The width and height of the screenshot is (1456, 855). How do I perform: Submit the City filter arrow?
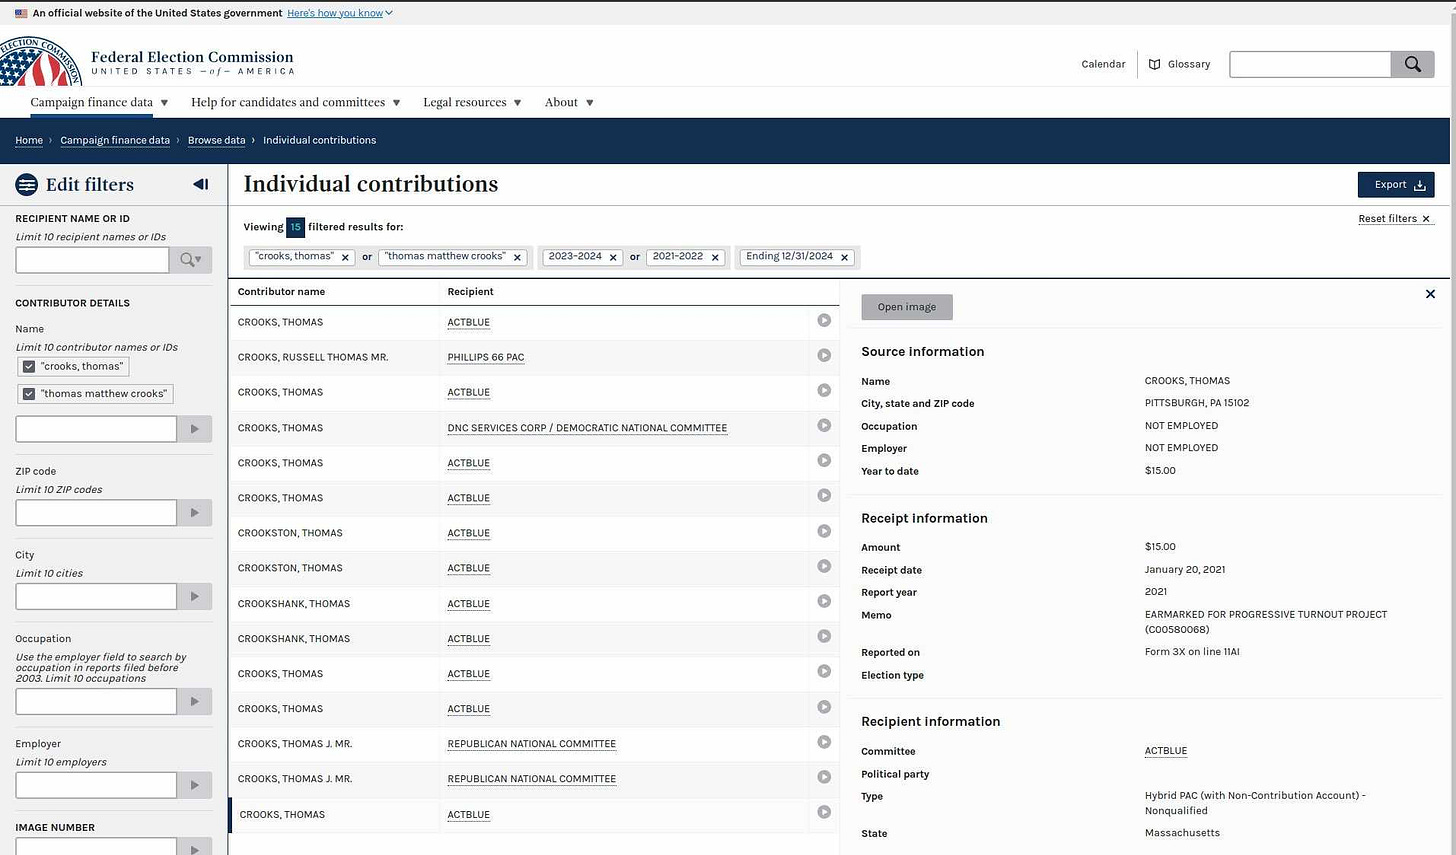194,597
